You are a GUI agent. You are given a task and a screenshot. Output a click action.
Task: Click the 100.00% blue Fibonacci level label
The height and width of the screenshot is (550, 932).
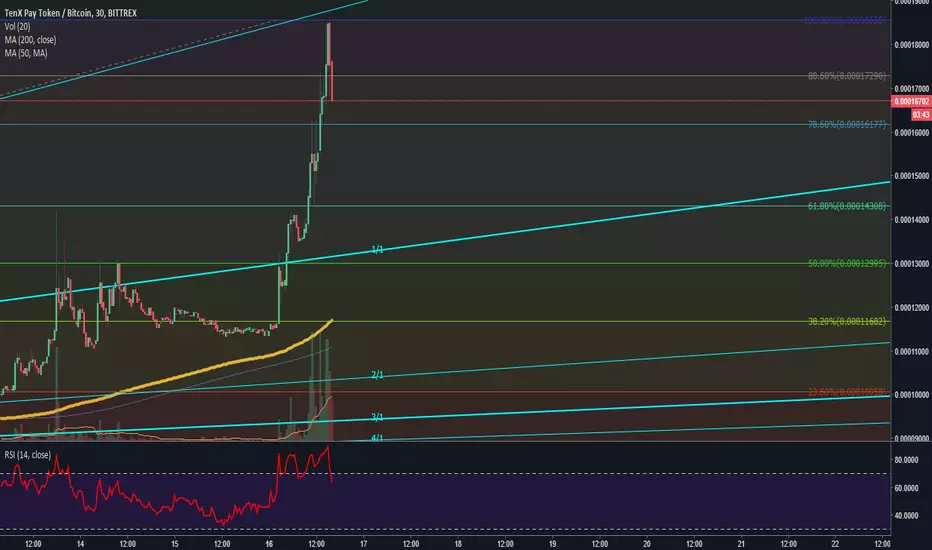click(845, 20)
